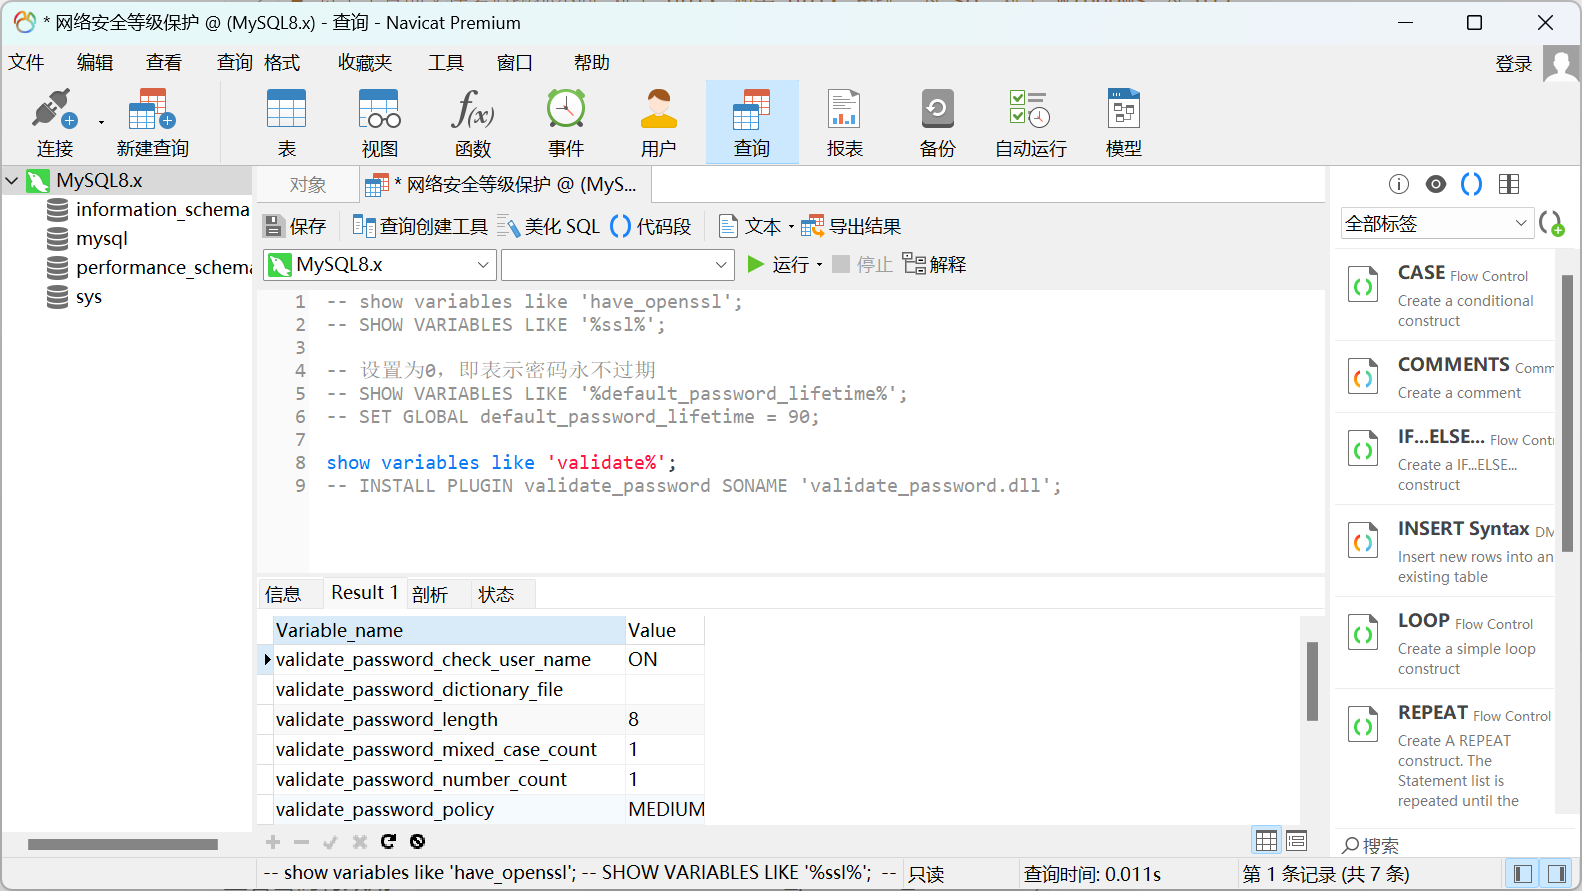Collapse the MySQL8.x connection tree node
Image resolution: width=1582 pixels, height=891 pixels.
click(x=12, y=181)
